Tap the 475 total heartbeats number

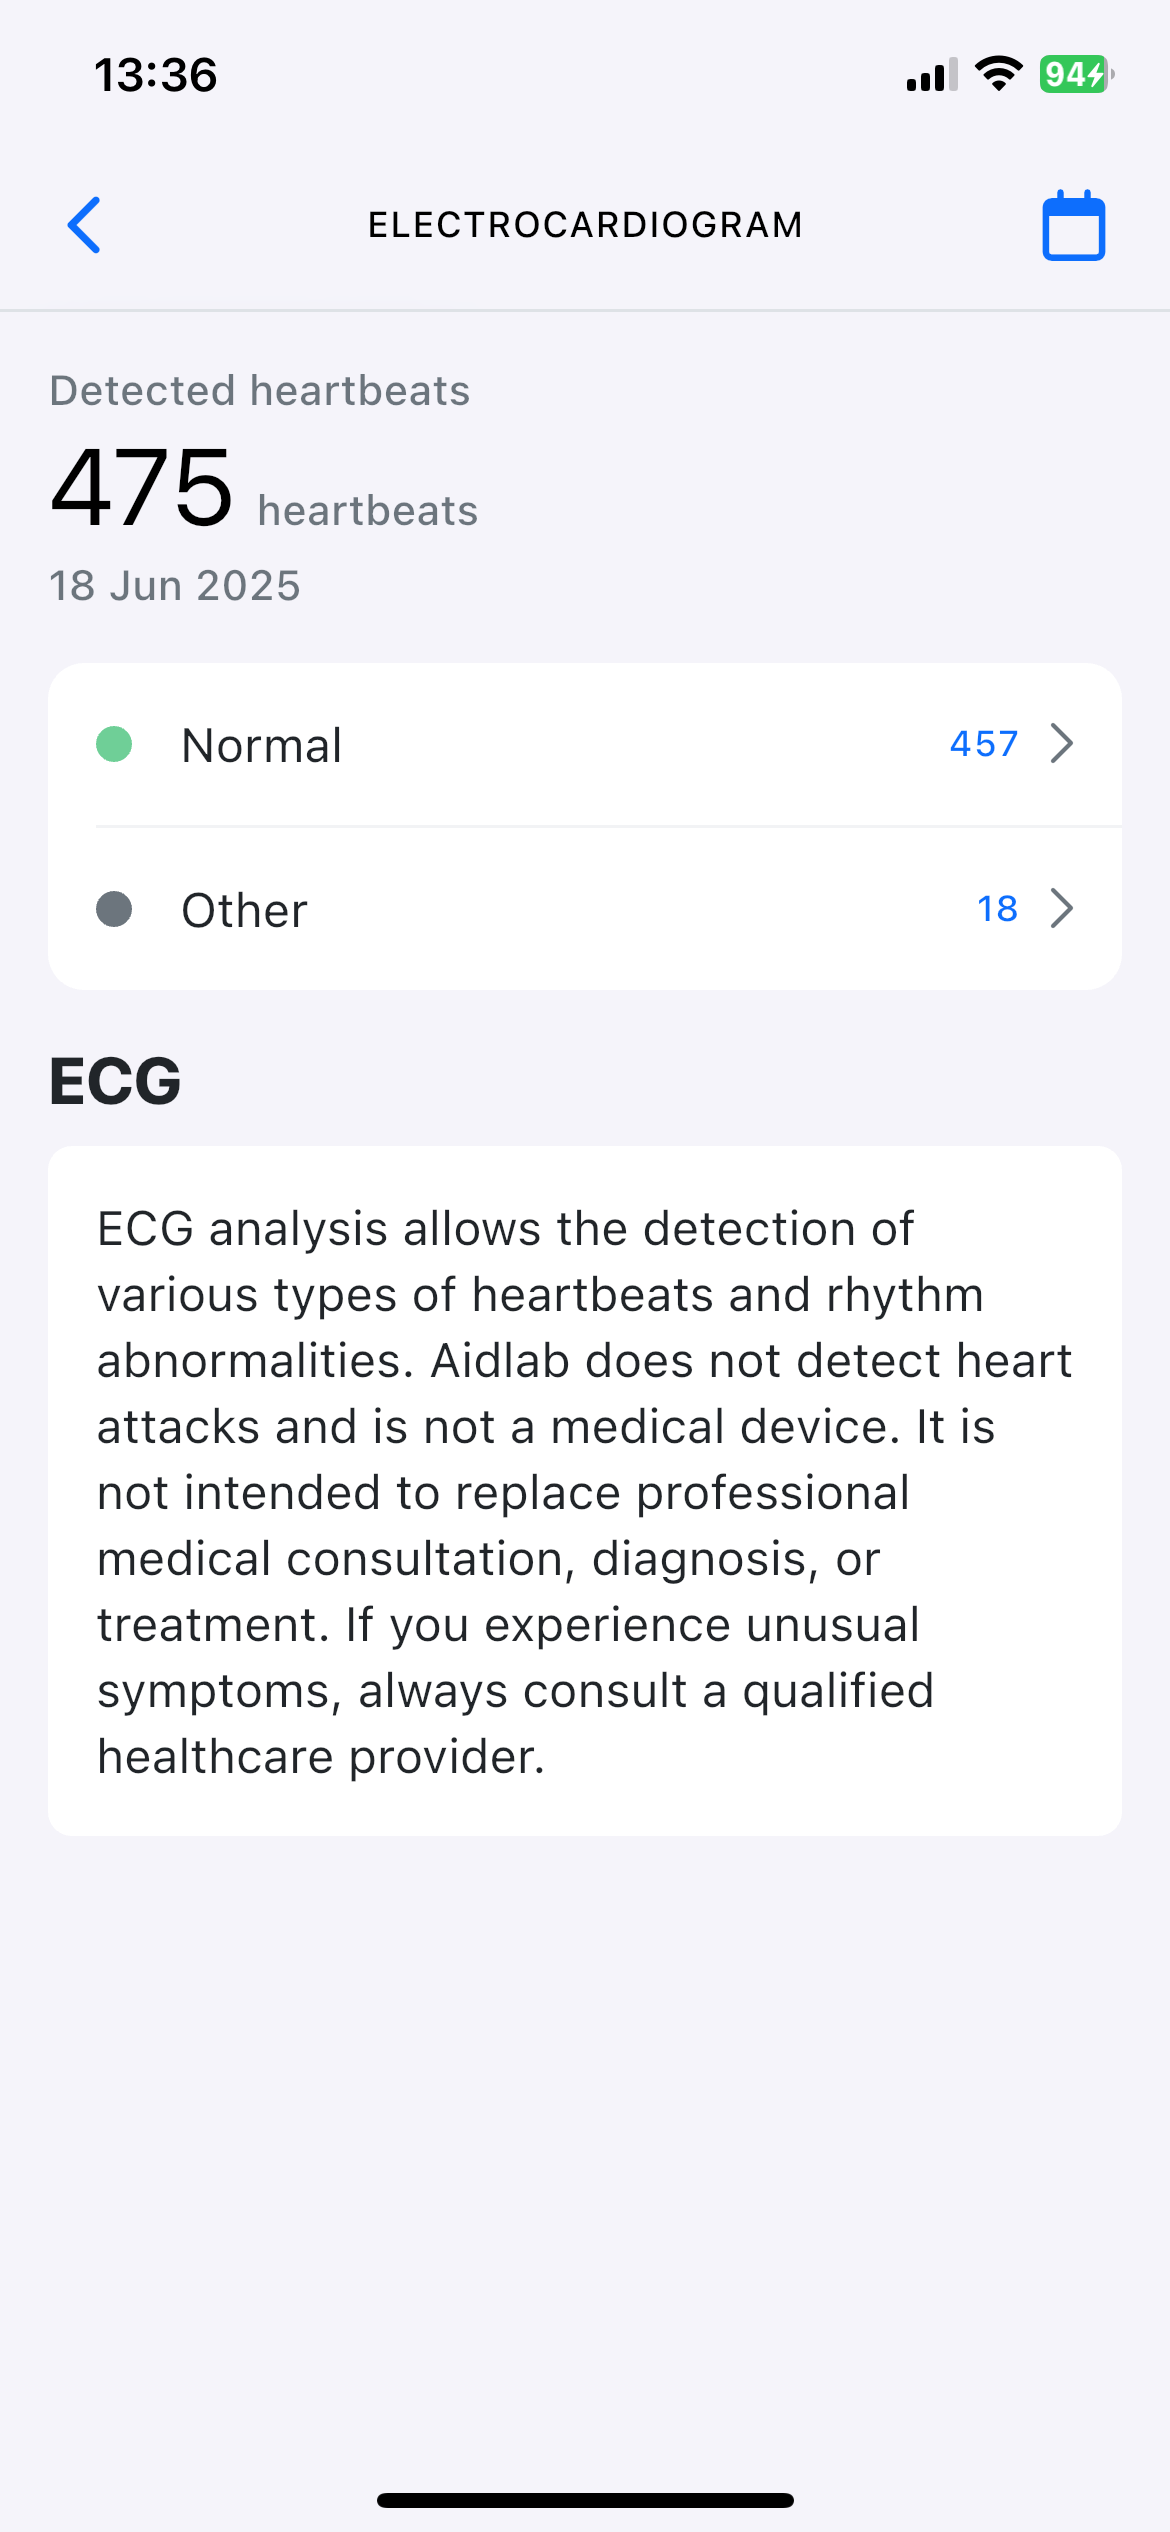click(x=142, y=488)
